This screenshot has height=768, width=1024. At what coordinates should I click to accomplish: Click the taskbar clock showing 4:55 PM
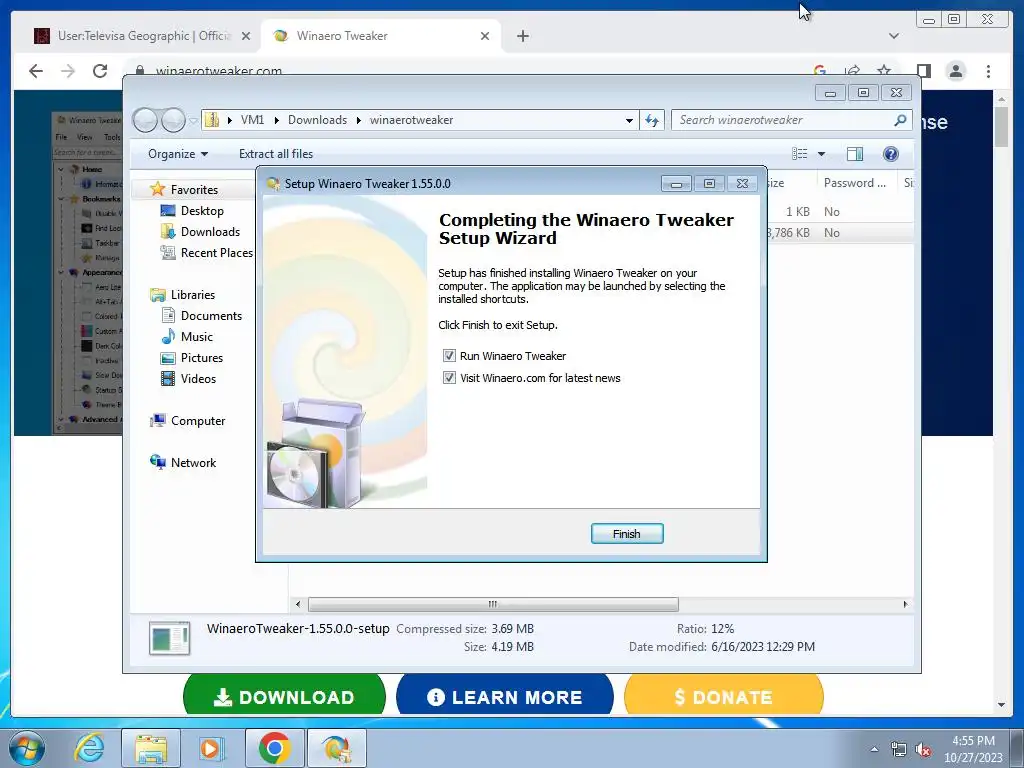pos(973,749)
